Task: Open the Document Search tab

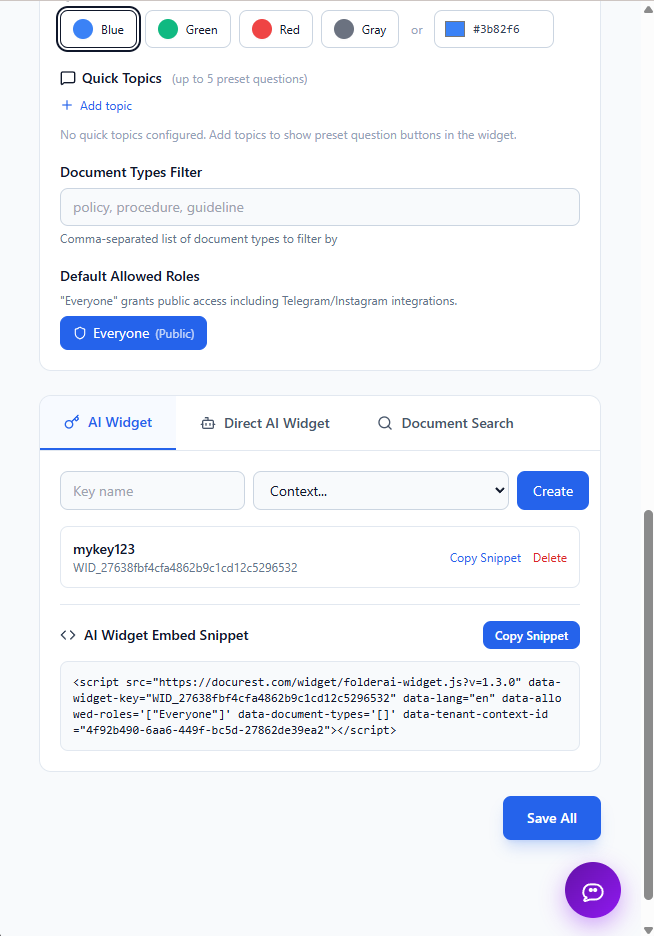Action: (x=445, y=423)
